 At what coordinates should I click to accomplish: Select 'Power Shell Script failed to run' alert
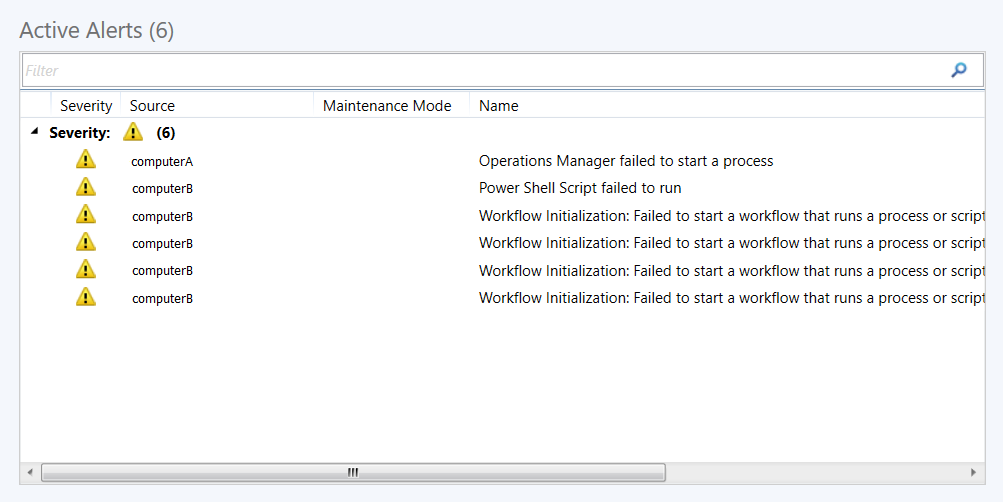point(580,188)
